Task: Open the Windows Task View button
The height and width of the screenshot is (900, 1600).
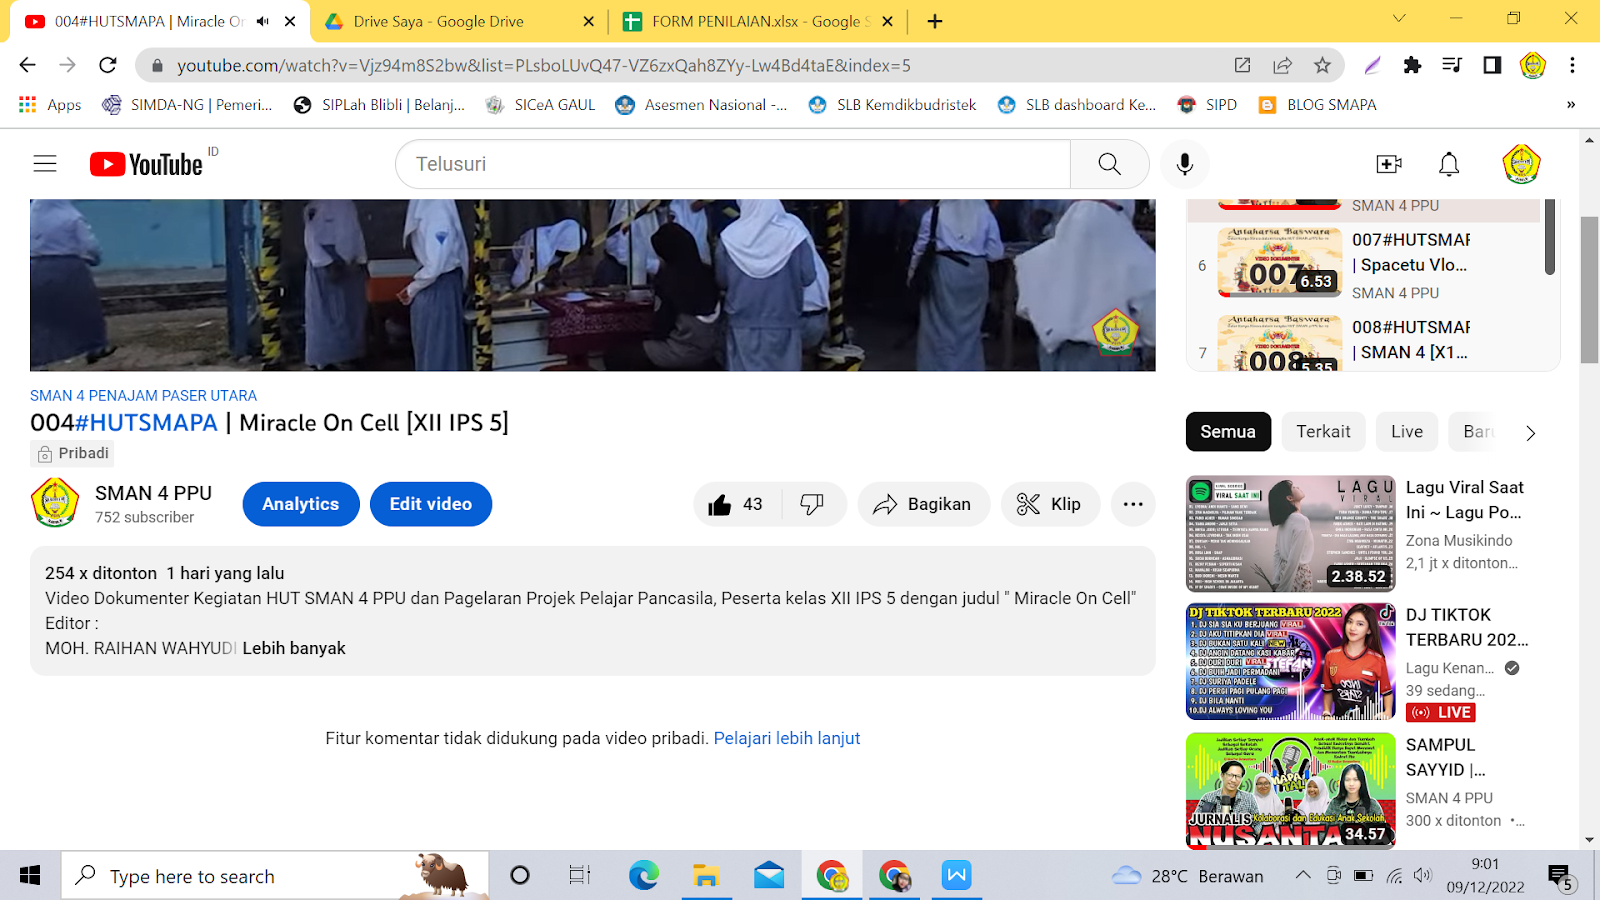Action: pyautogui.click(x=580, y=876)
